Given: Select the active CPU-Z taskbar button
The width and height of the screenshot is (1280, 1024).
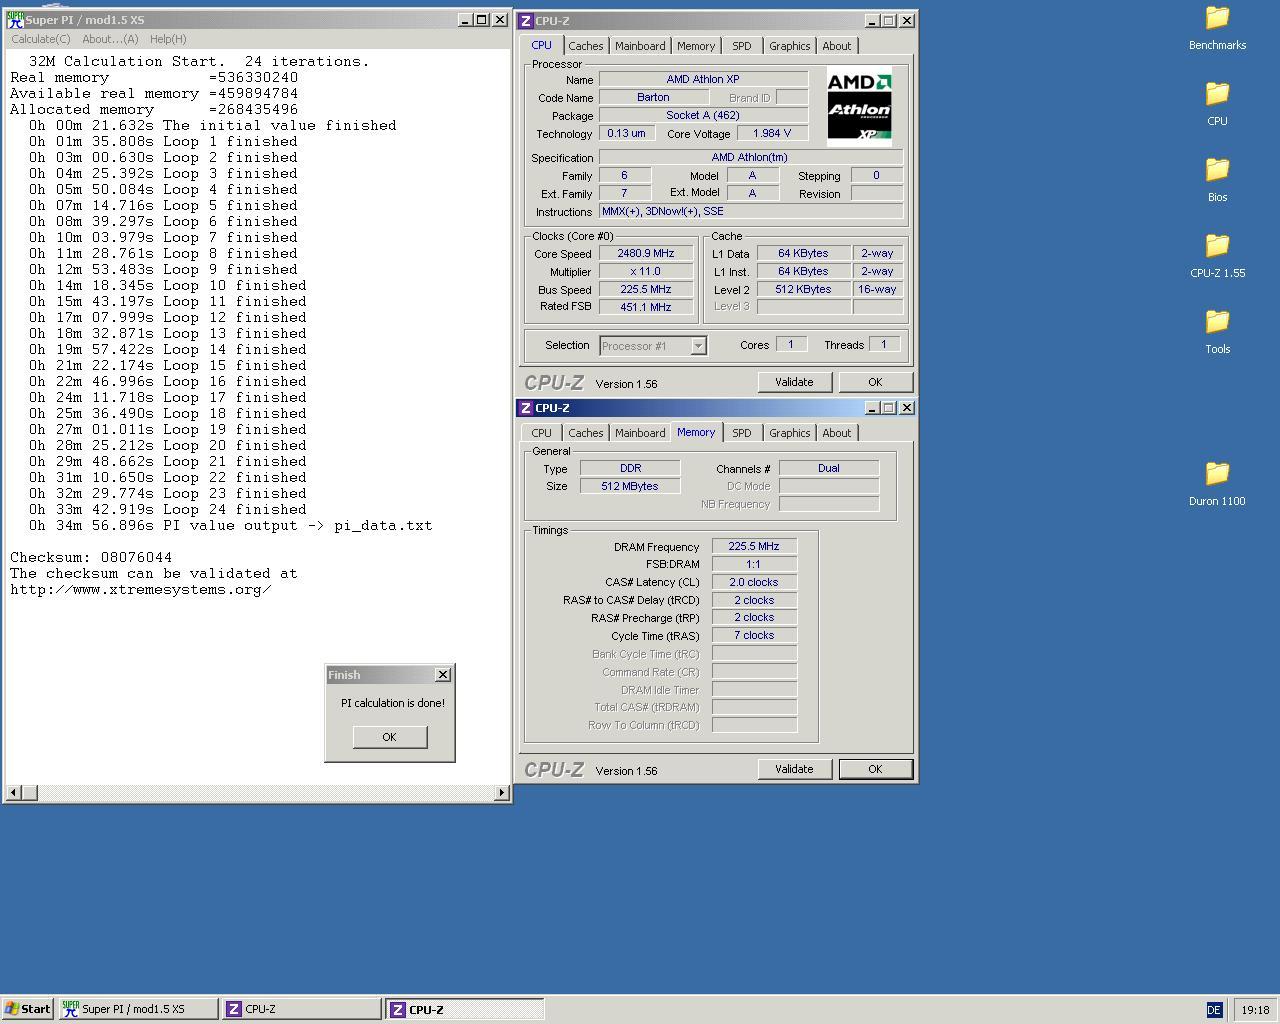Looking at the screenshot, I should 465,1009.
